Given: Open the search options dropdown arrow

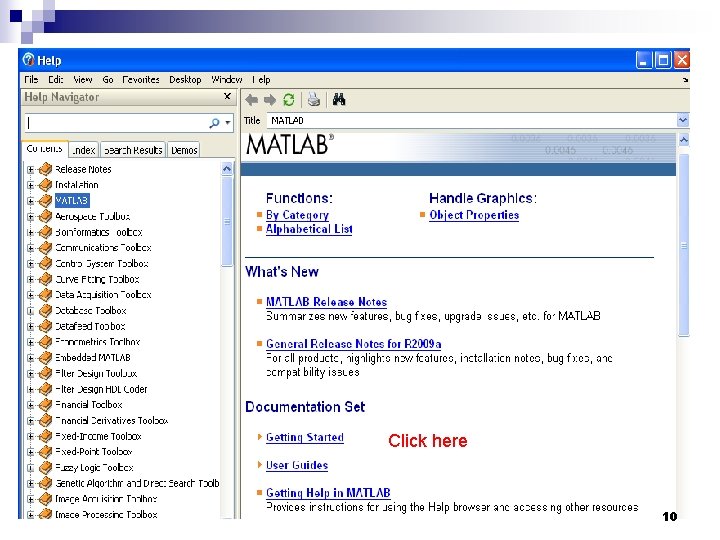Looking at the screenshot, I should [228, 123].
